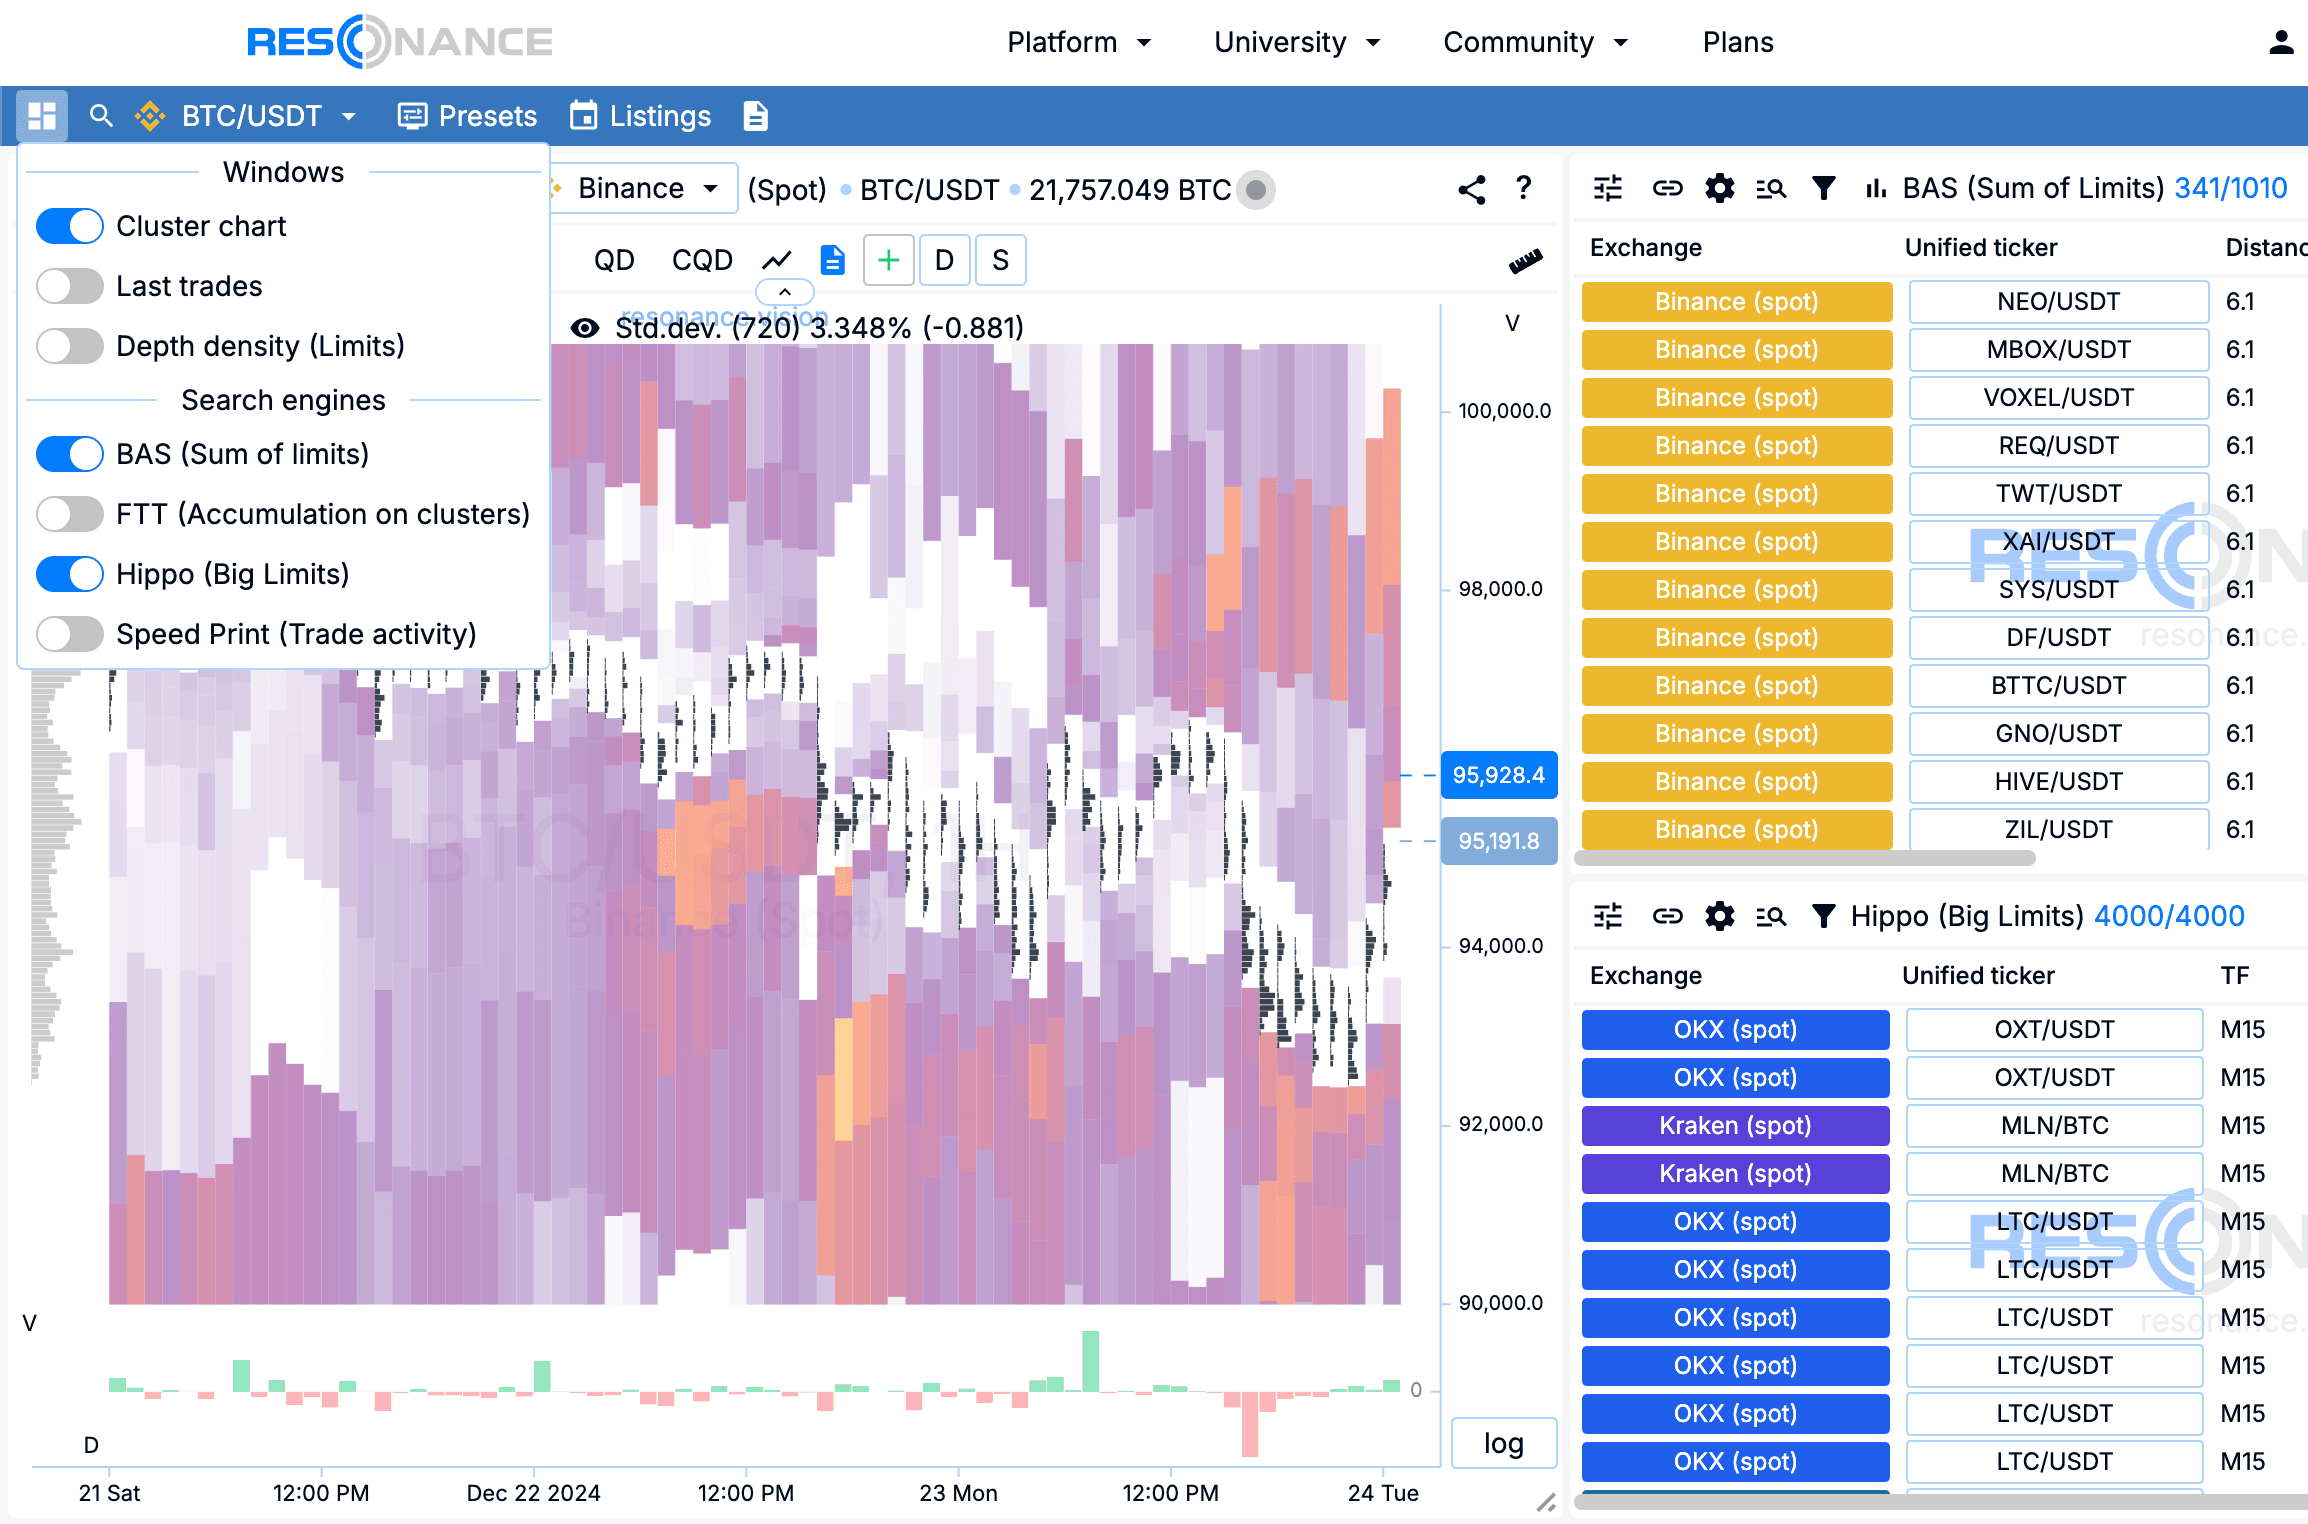Click the line chart indicator icon
Image resolution: width=2308 pixels, height=1524 pixels.
pos(777,261)
